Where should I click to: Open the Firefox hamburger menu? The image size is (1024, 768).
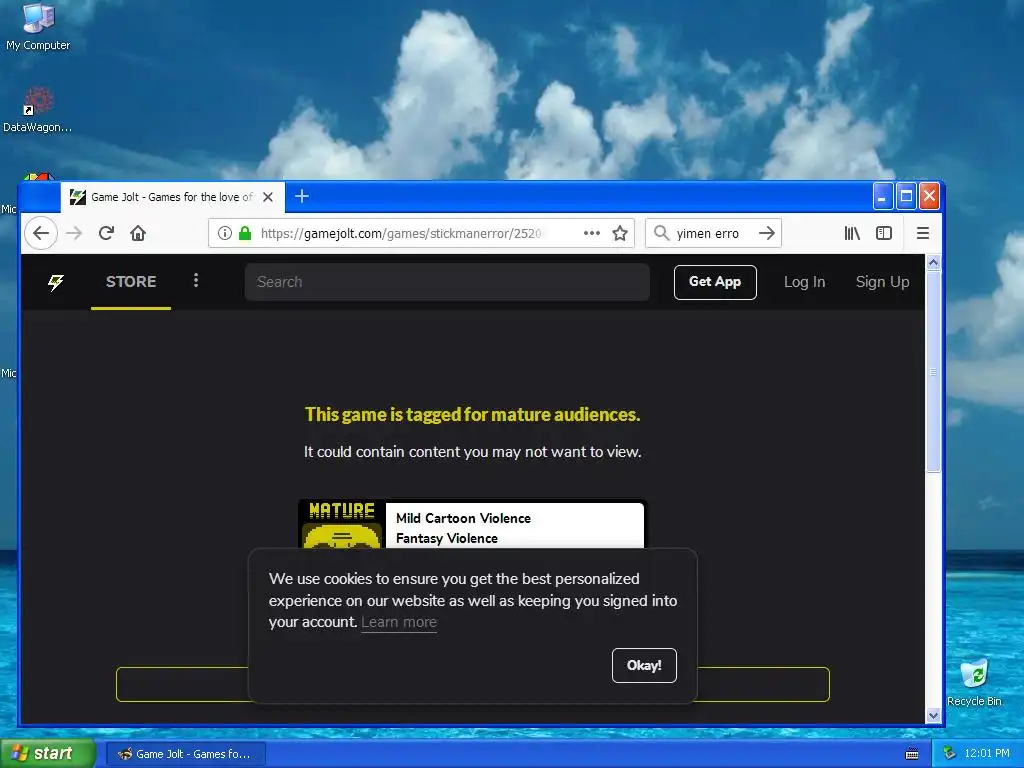click(923, 233)
